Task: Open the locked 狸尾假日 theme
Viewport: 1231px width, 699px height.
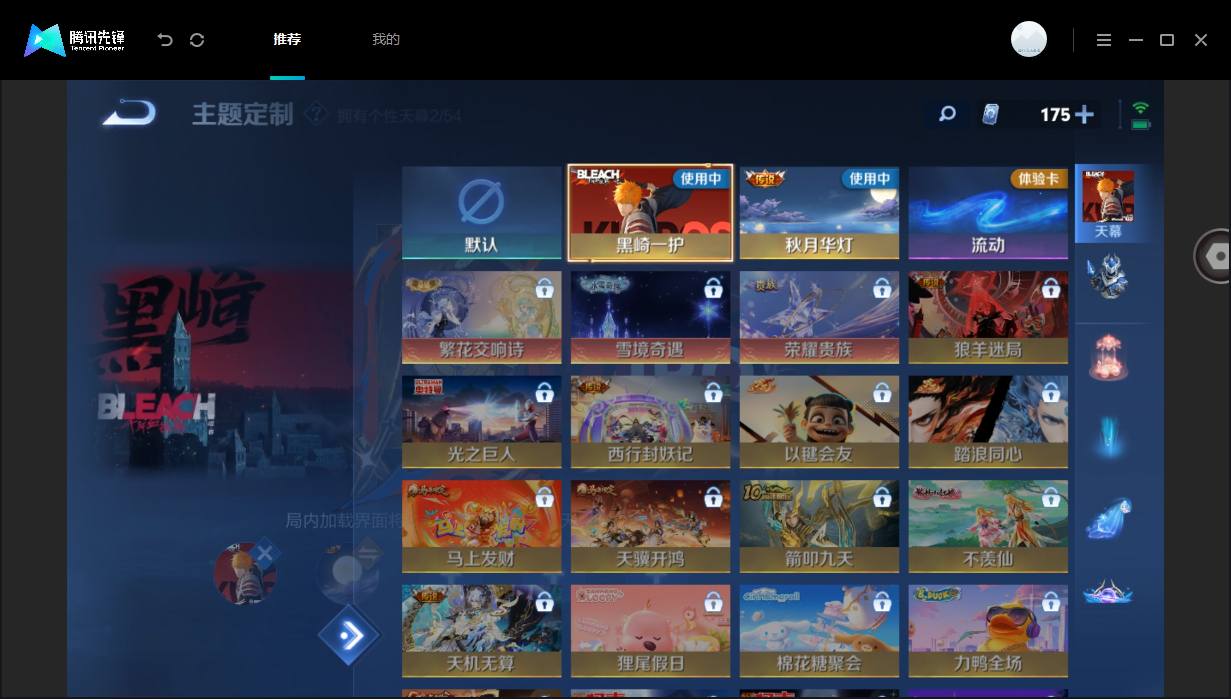Action: click(650, 631)
